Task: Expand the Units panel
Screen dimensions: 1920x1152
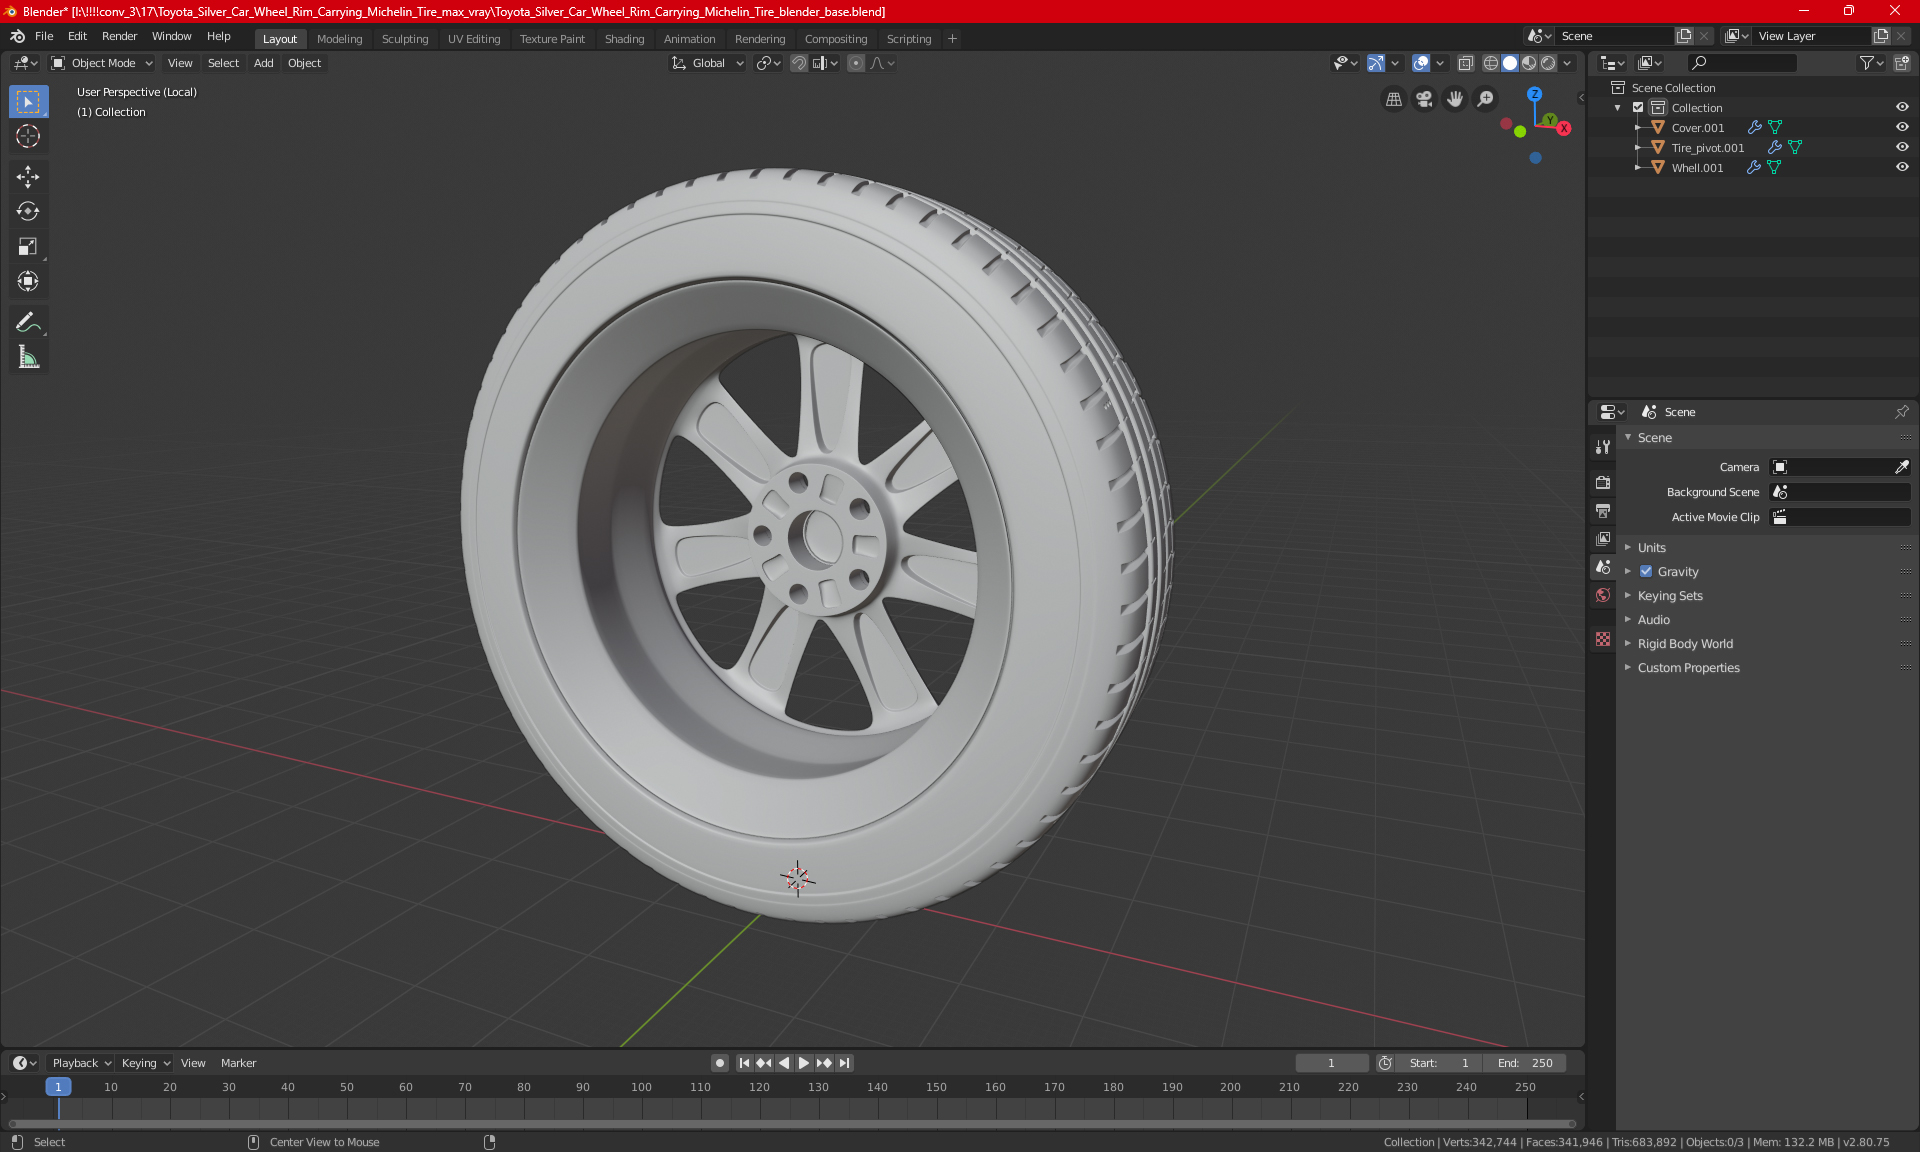Action: [1652, 548]
